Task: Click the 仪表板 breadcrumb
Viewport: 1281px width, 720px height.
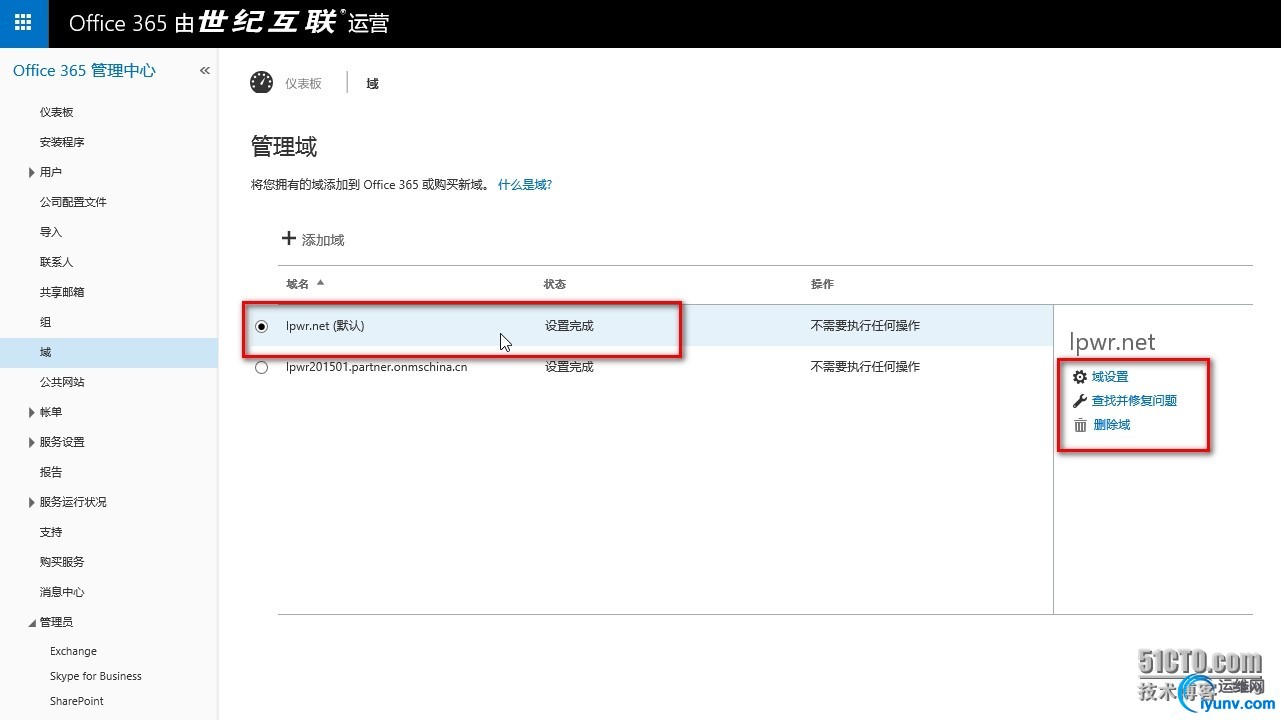Action: pyautogui.click(x=303, y=84)
